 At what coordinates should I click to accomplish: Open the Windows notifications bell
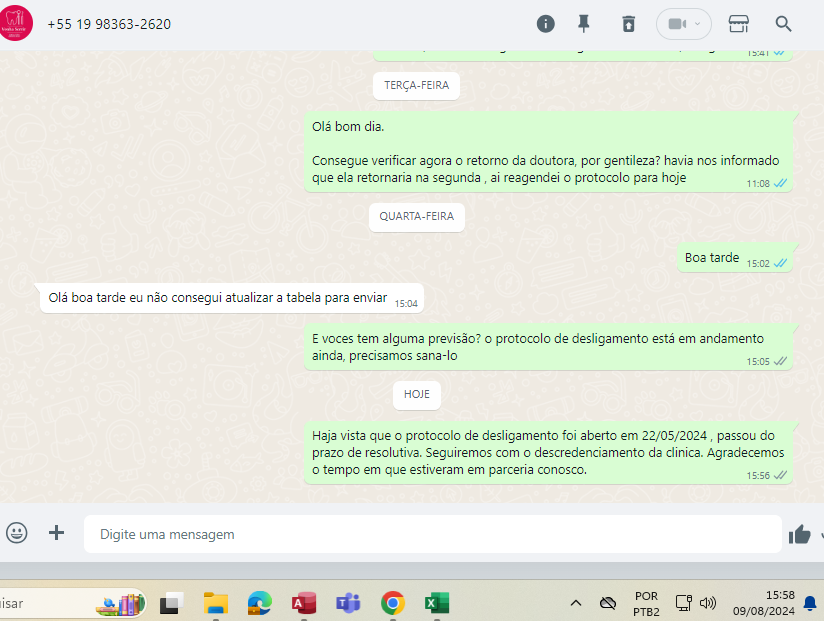tap(810, 603)
